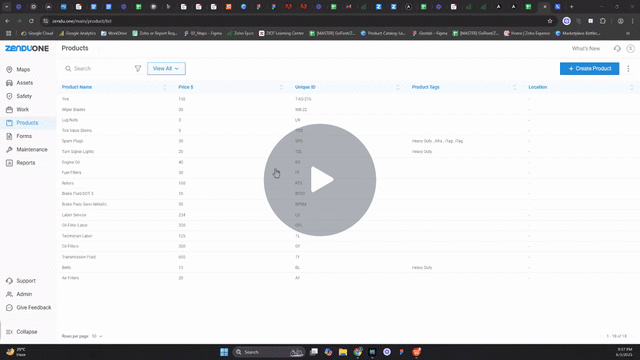Open the ZIOT Learning Center bookmark

(281, 33)
